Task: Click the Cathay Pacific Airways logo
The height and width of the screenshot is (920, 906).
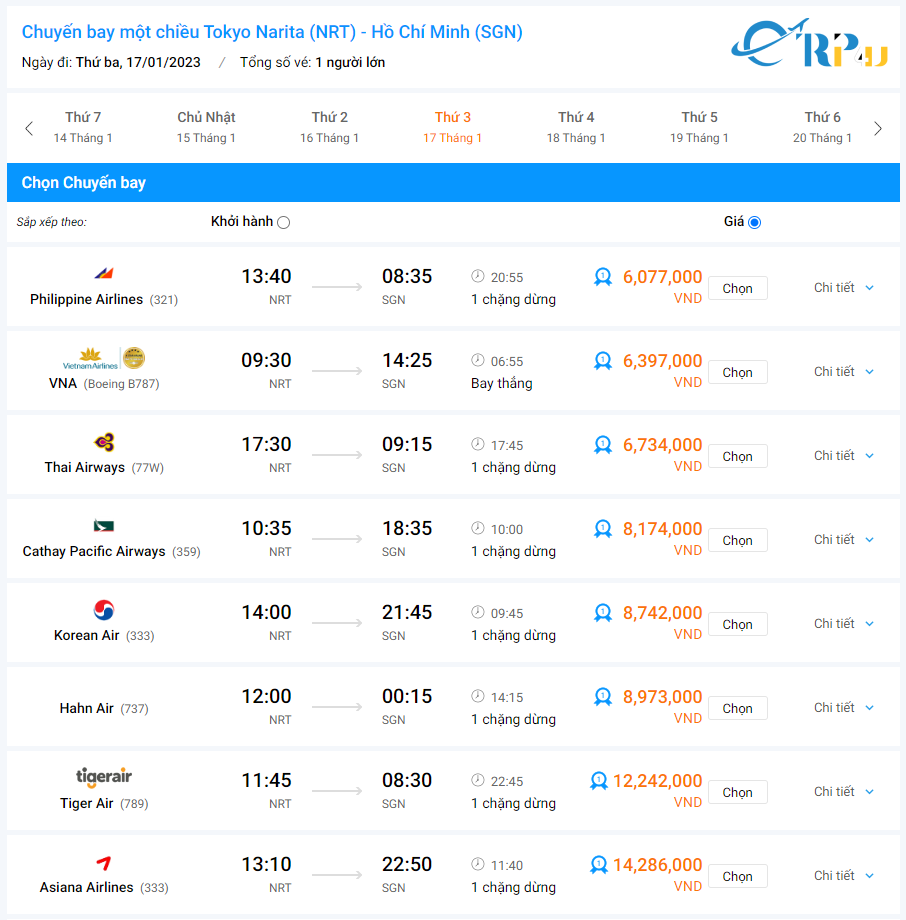Action: [104, 526]
